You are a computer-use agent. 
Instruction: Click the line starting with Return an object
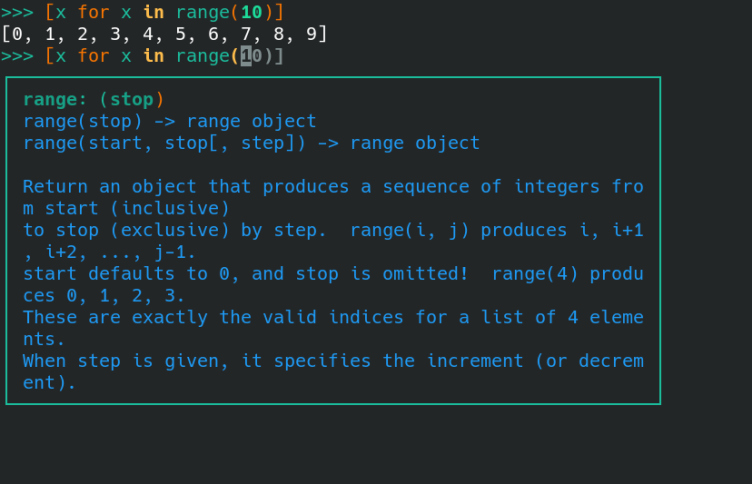(x=333, y=187)
